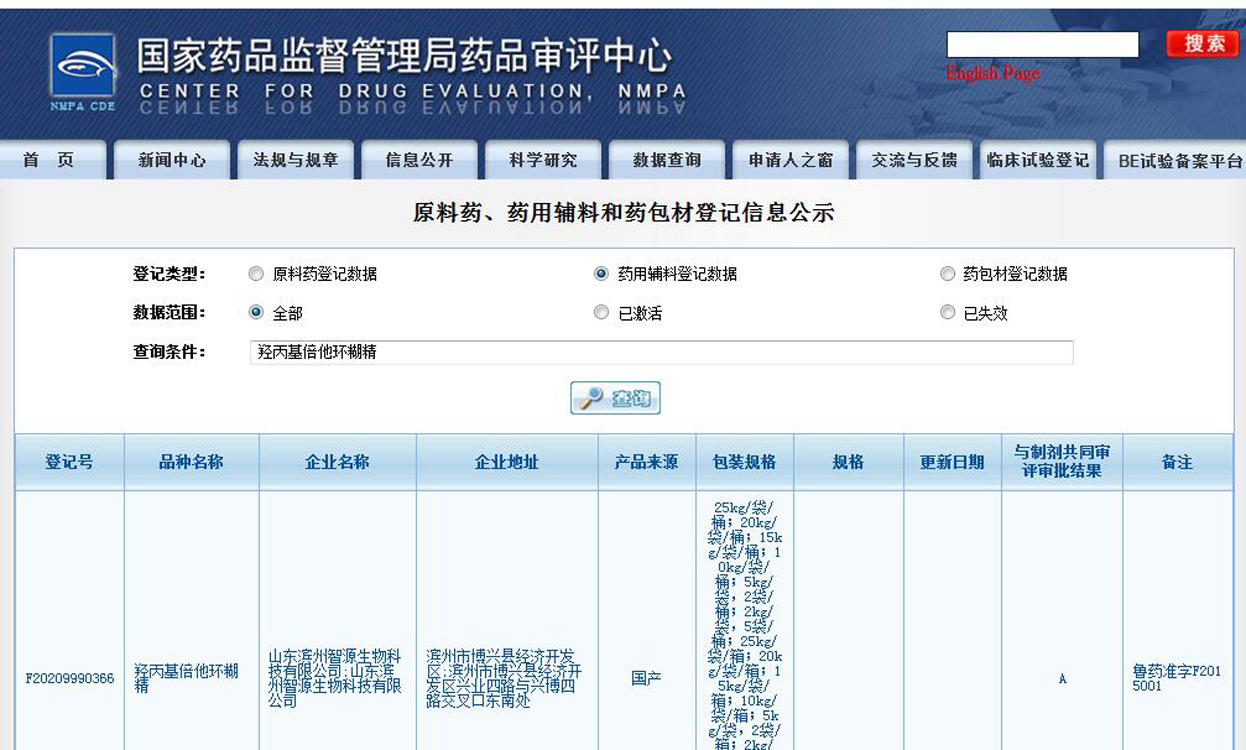Click the magnifier query button
1246x750 pixels.
[x=615, y=398]
